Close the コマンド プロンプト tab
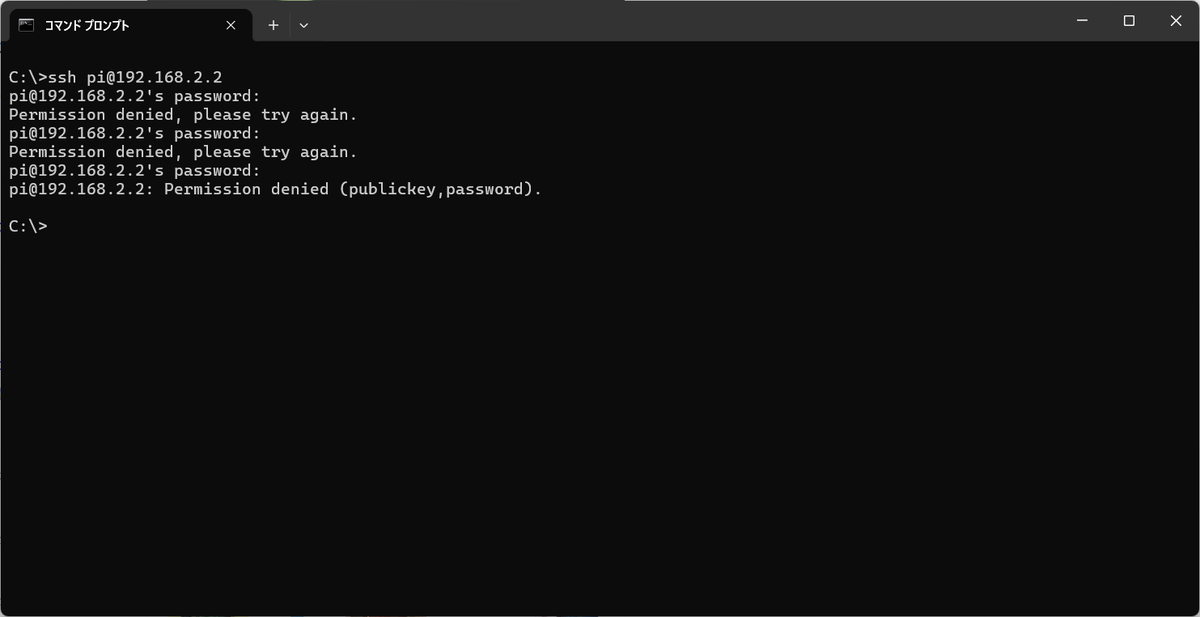Screen dimensions: 1200x617 231,25
